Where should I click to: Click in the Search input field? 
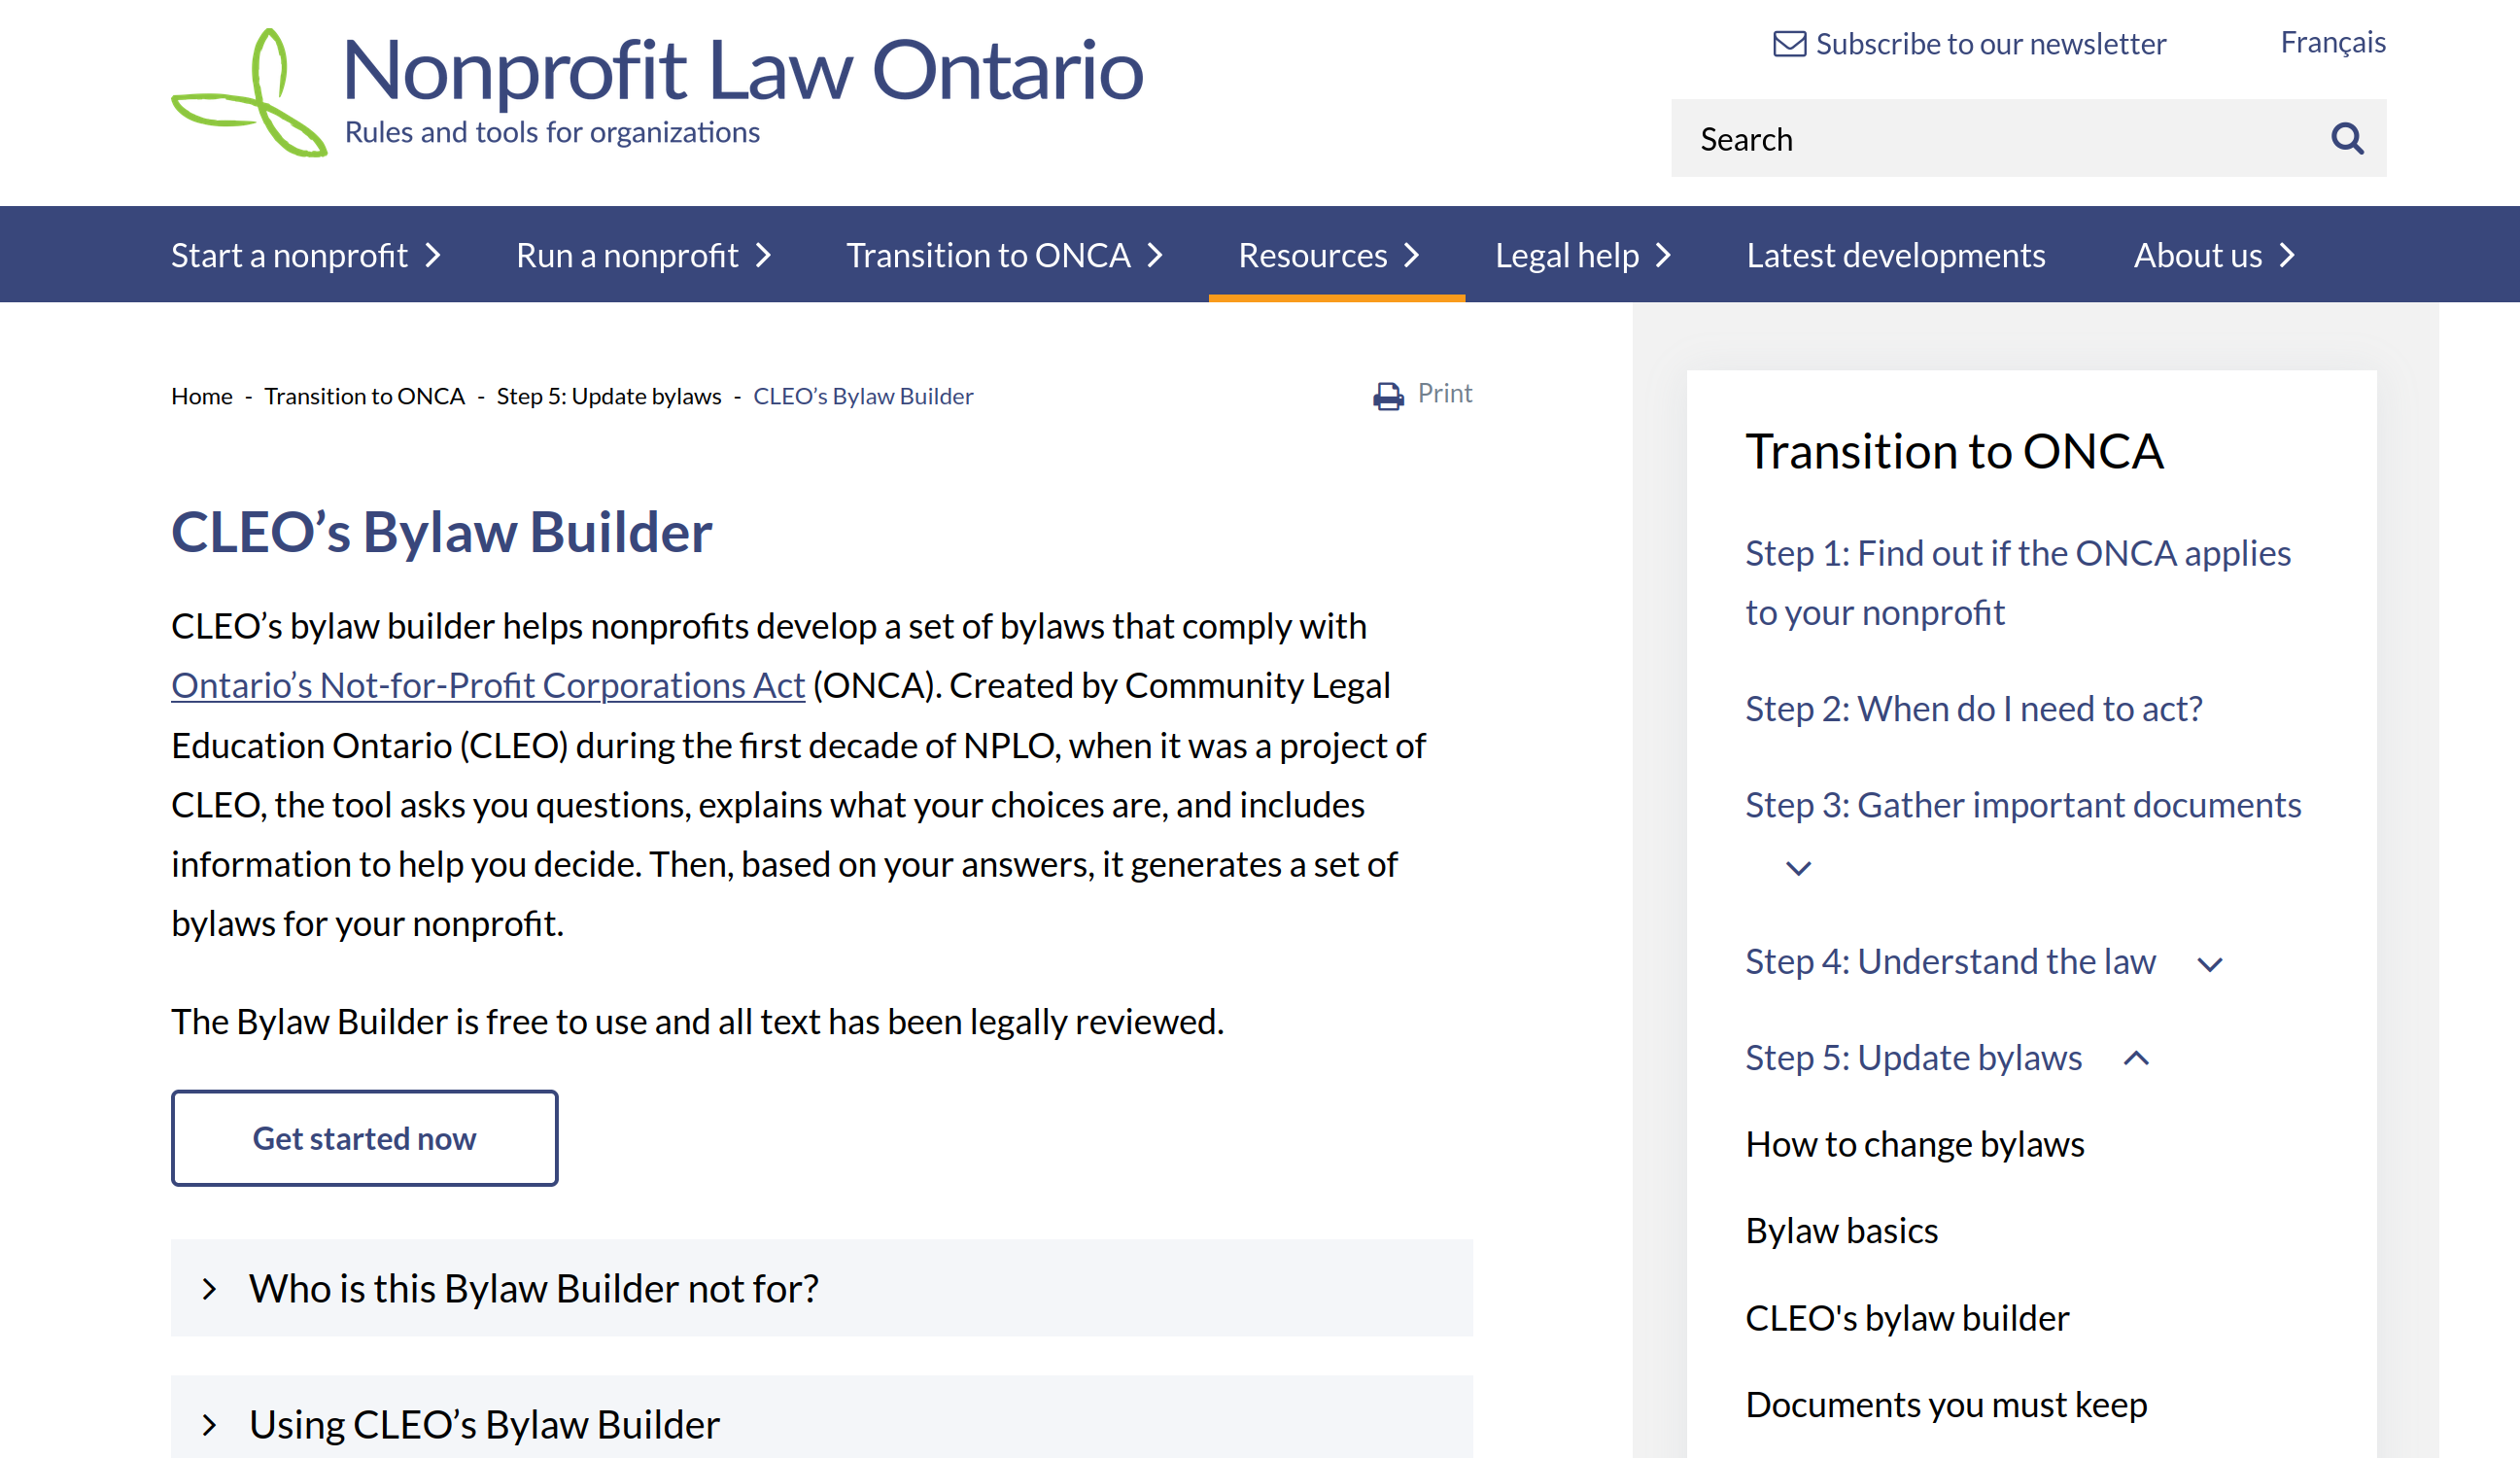pos(2000,139)
